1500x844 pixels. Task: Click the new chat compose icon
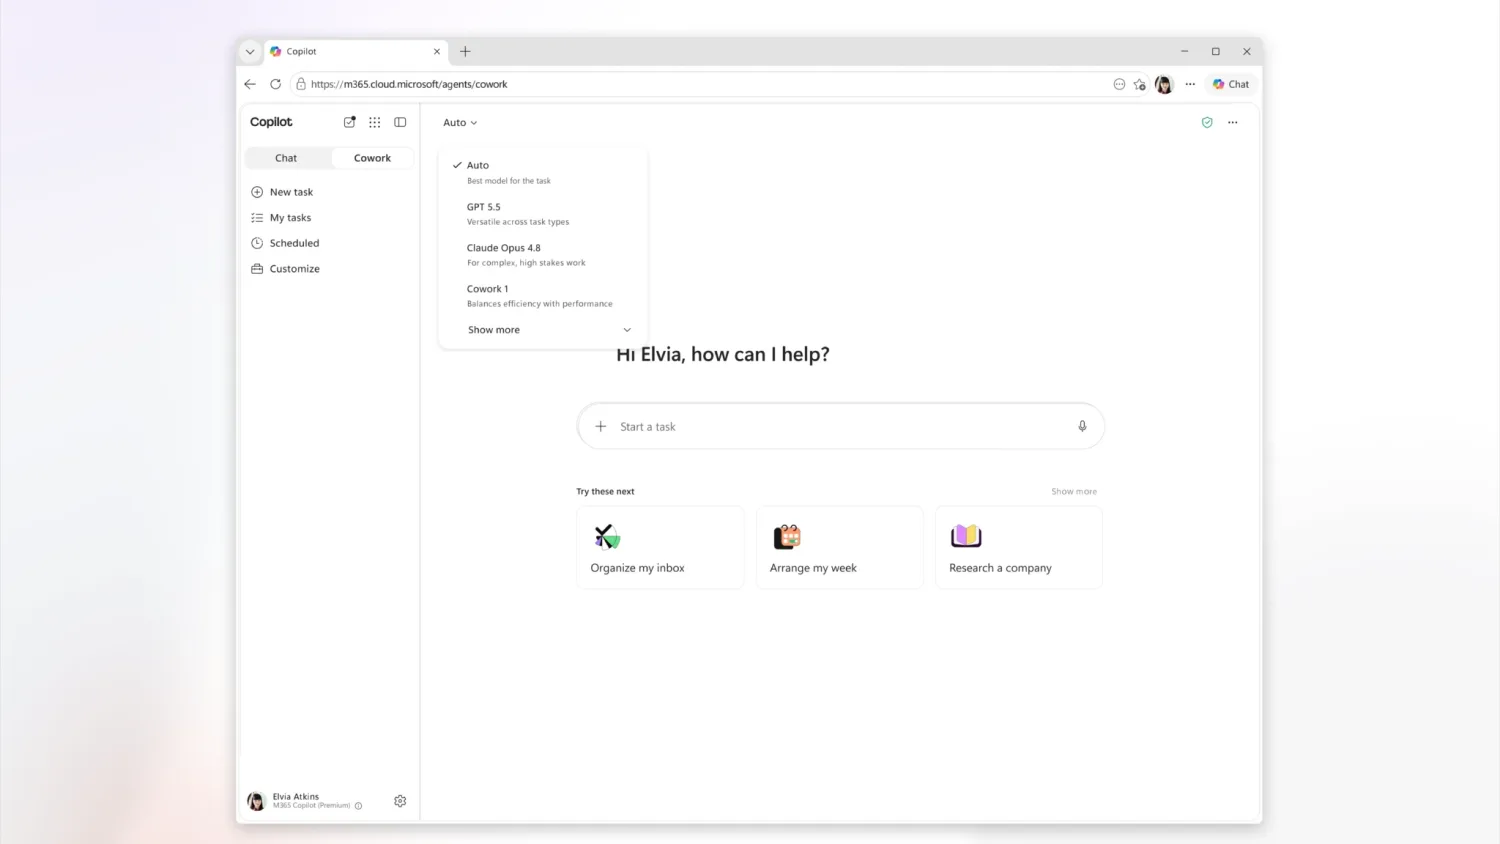(349, 122)
